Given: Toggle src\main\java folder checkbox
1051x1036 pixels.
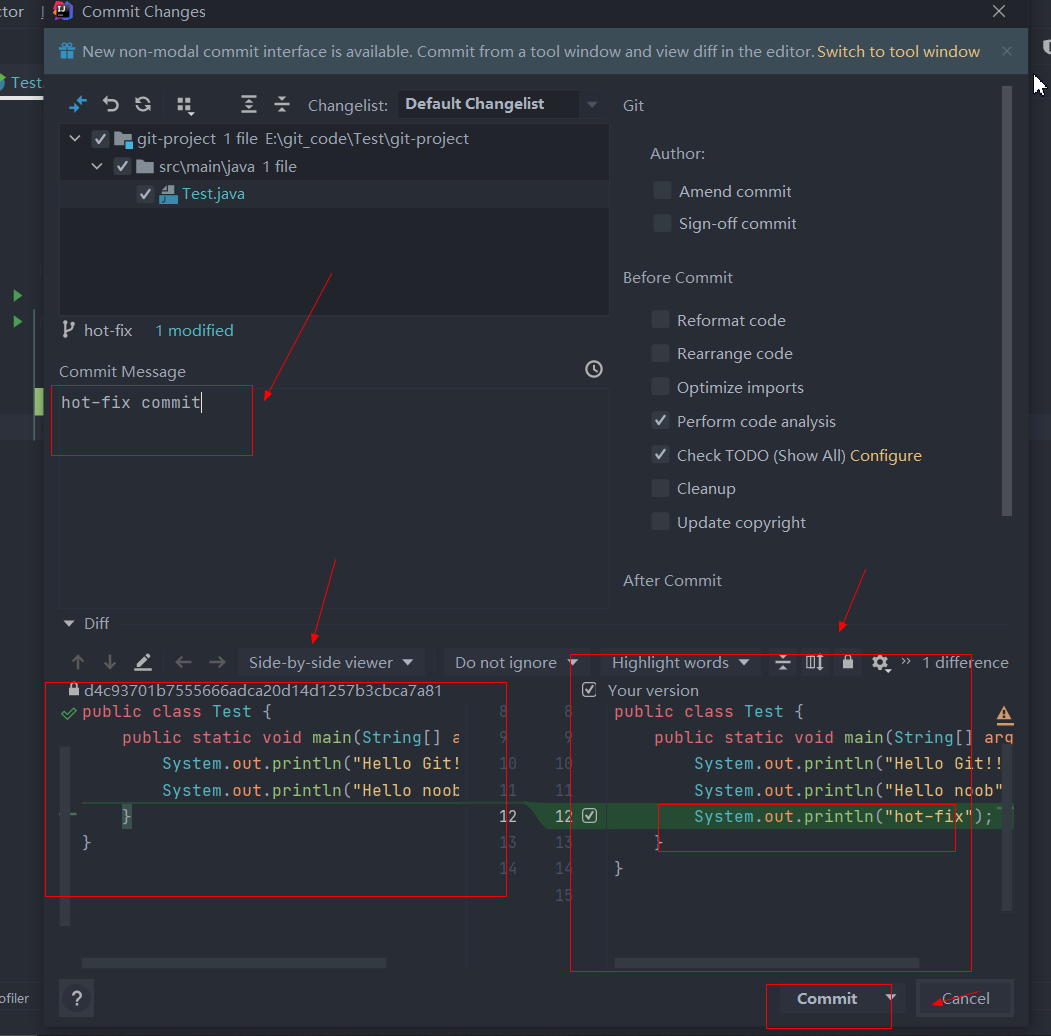Looking at the screenshot, I should (x=122, y=166).
